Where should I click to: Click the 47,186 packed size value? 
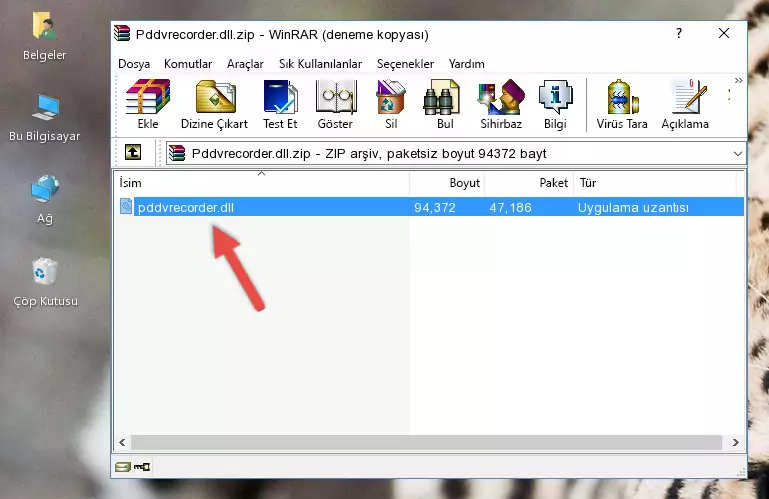coord(510,208)
